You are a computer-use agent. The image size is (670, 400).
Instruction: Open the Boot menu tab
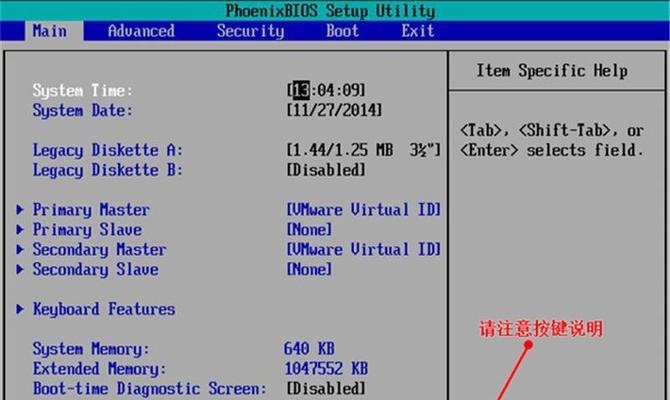pos(342,31)
